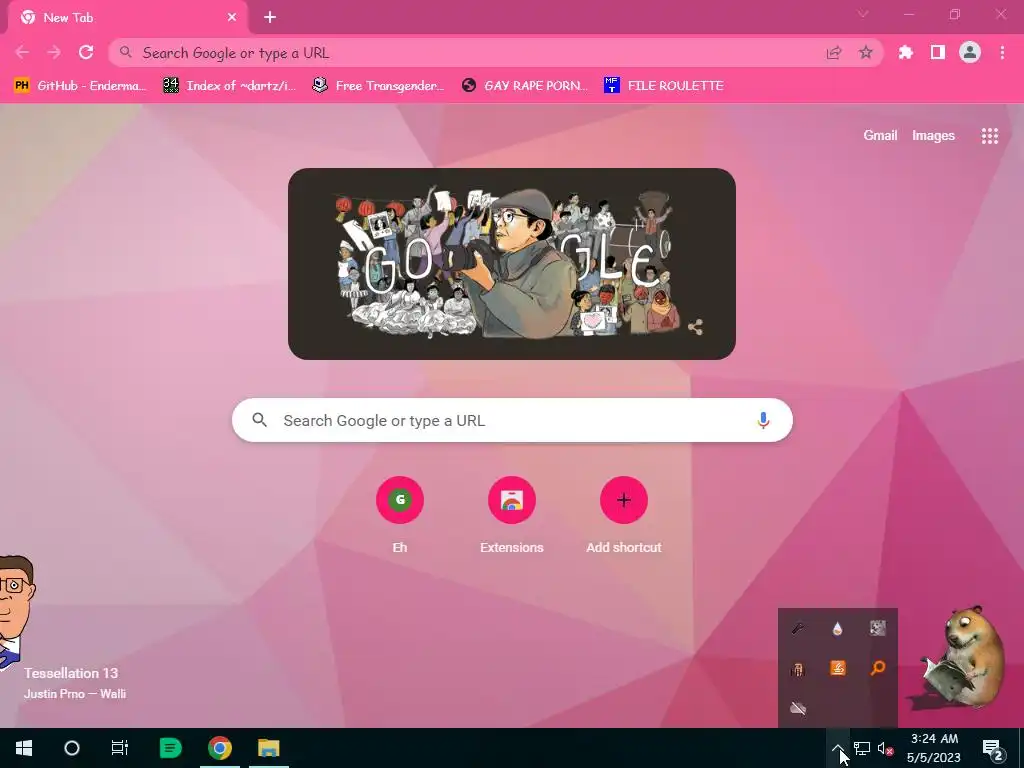Open File Explorer from the taskbar
Image resolution: width=1024 pixels, height=768 pixels.
point(268,748)
